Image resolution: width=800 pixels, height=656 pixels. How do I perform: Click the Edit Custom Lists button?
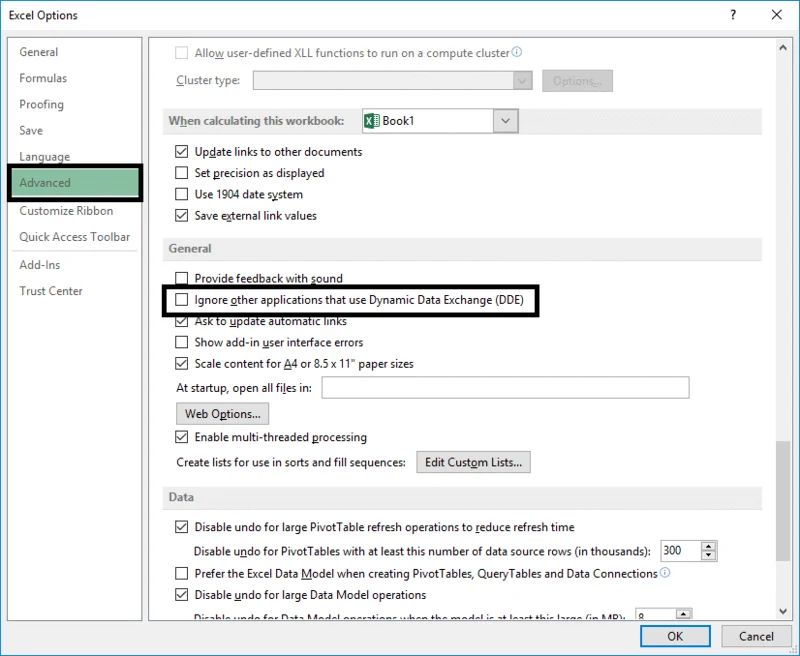pos(473,462)
